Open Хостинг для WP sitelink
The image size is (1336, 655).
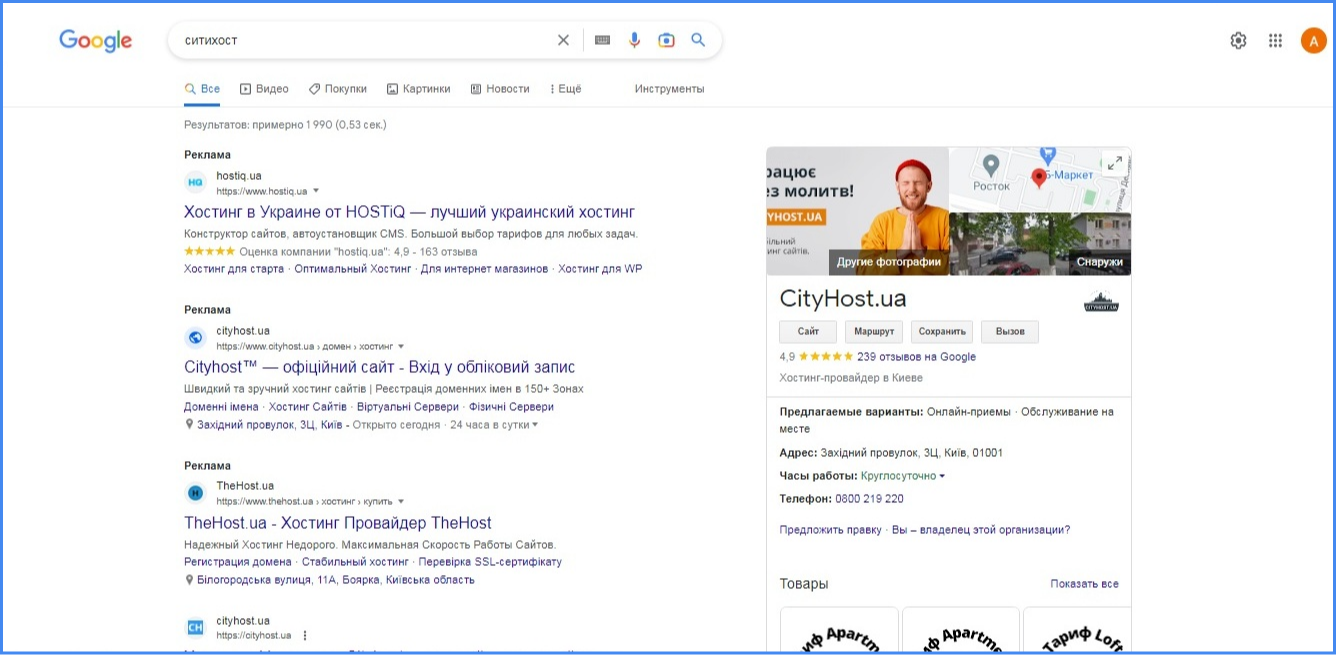point(600,269)
